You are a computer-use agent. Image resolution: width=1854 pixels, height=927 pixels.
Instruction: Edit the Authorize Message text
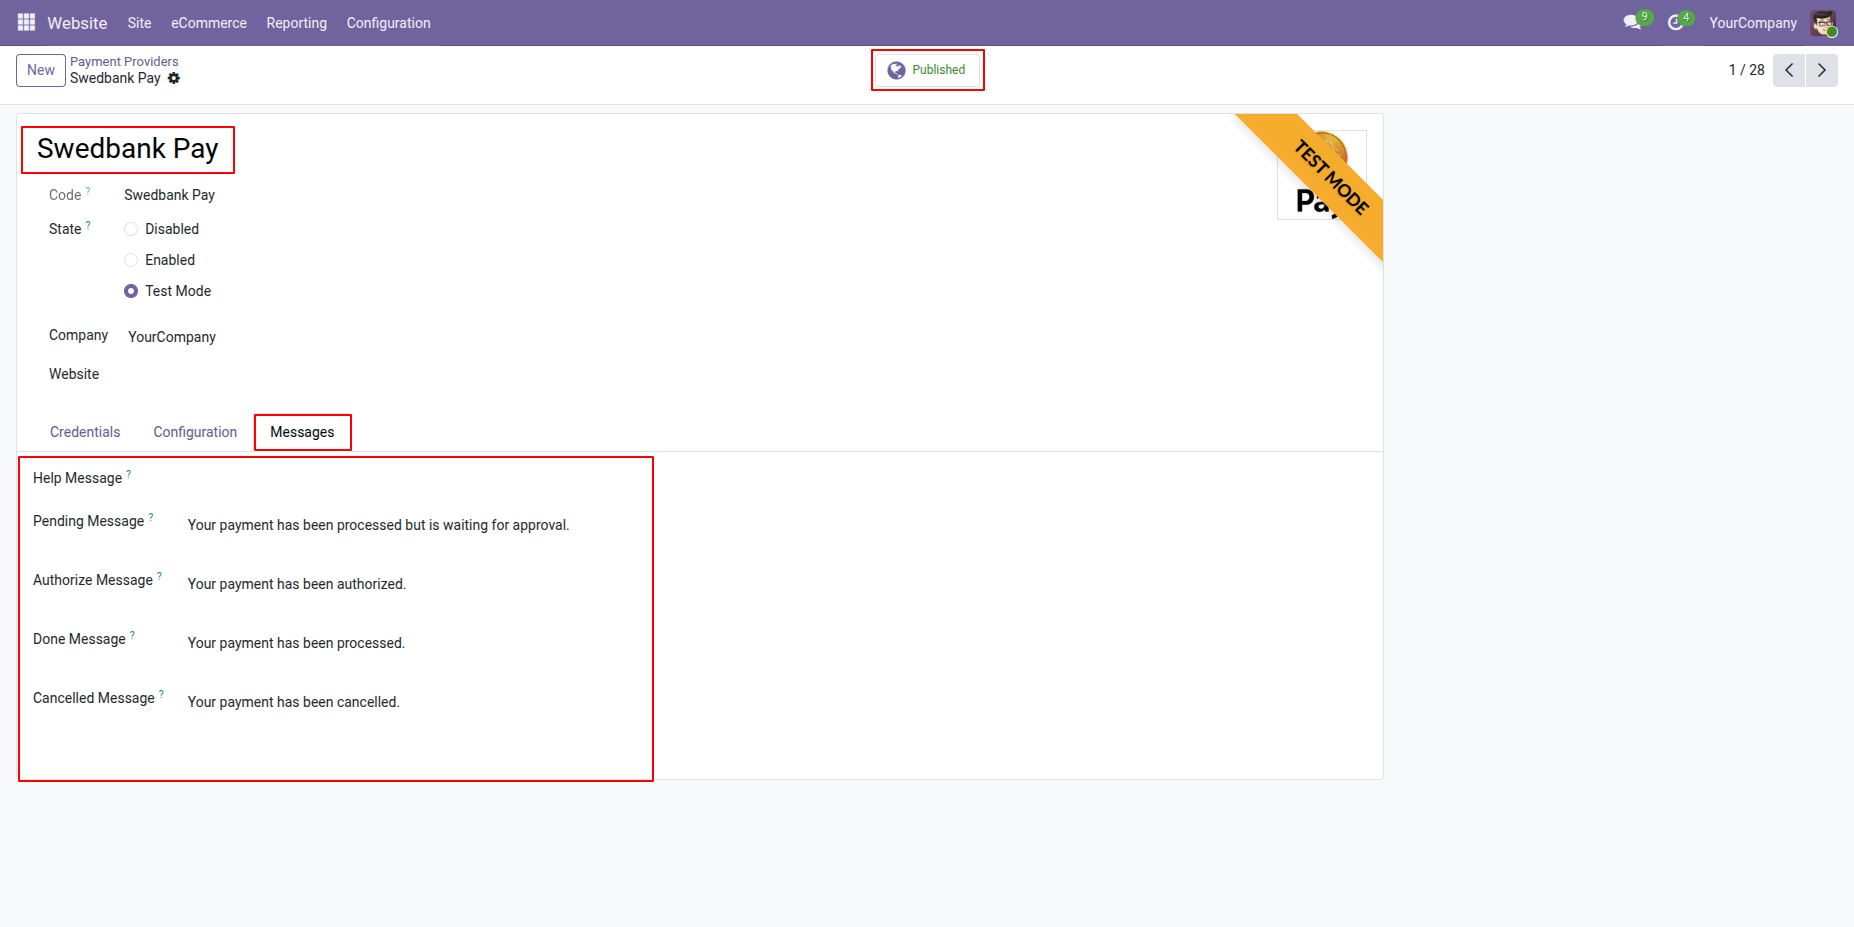(297, 584)
